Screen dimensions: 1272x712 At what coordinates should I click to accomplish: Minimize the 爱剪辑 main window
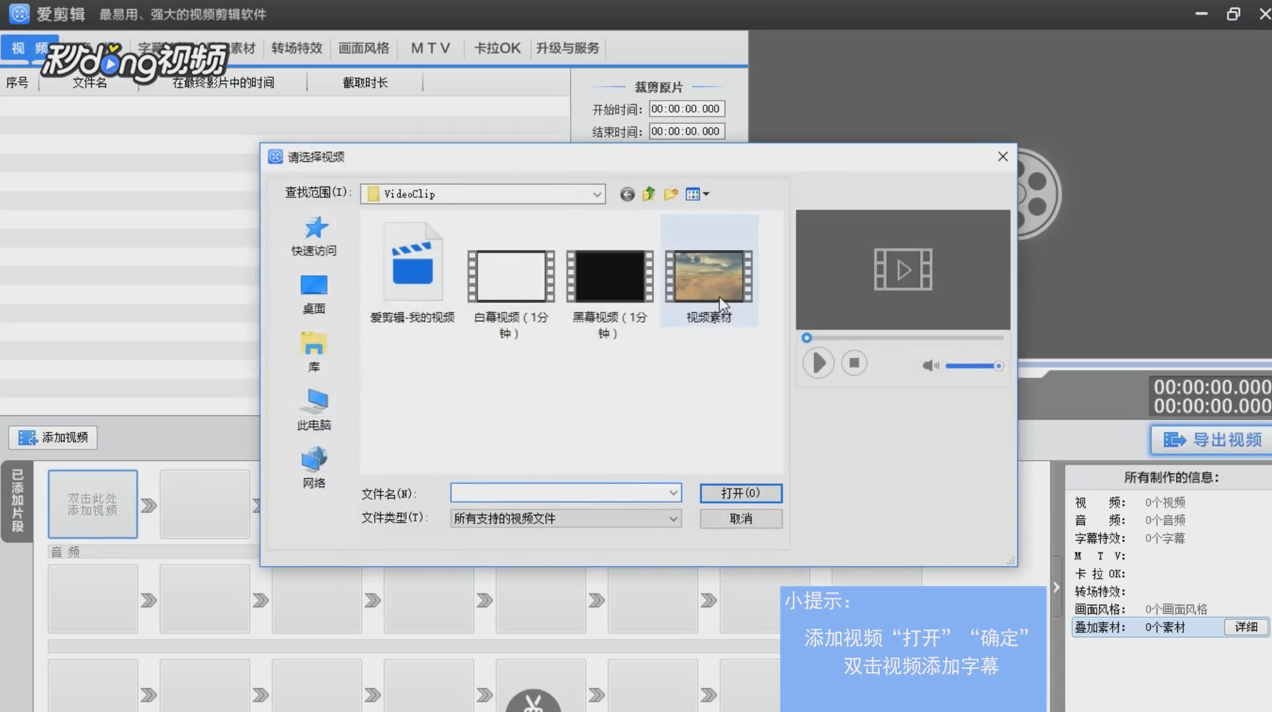click(1201, 14)
